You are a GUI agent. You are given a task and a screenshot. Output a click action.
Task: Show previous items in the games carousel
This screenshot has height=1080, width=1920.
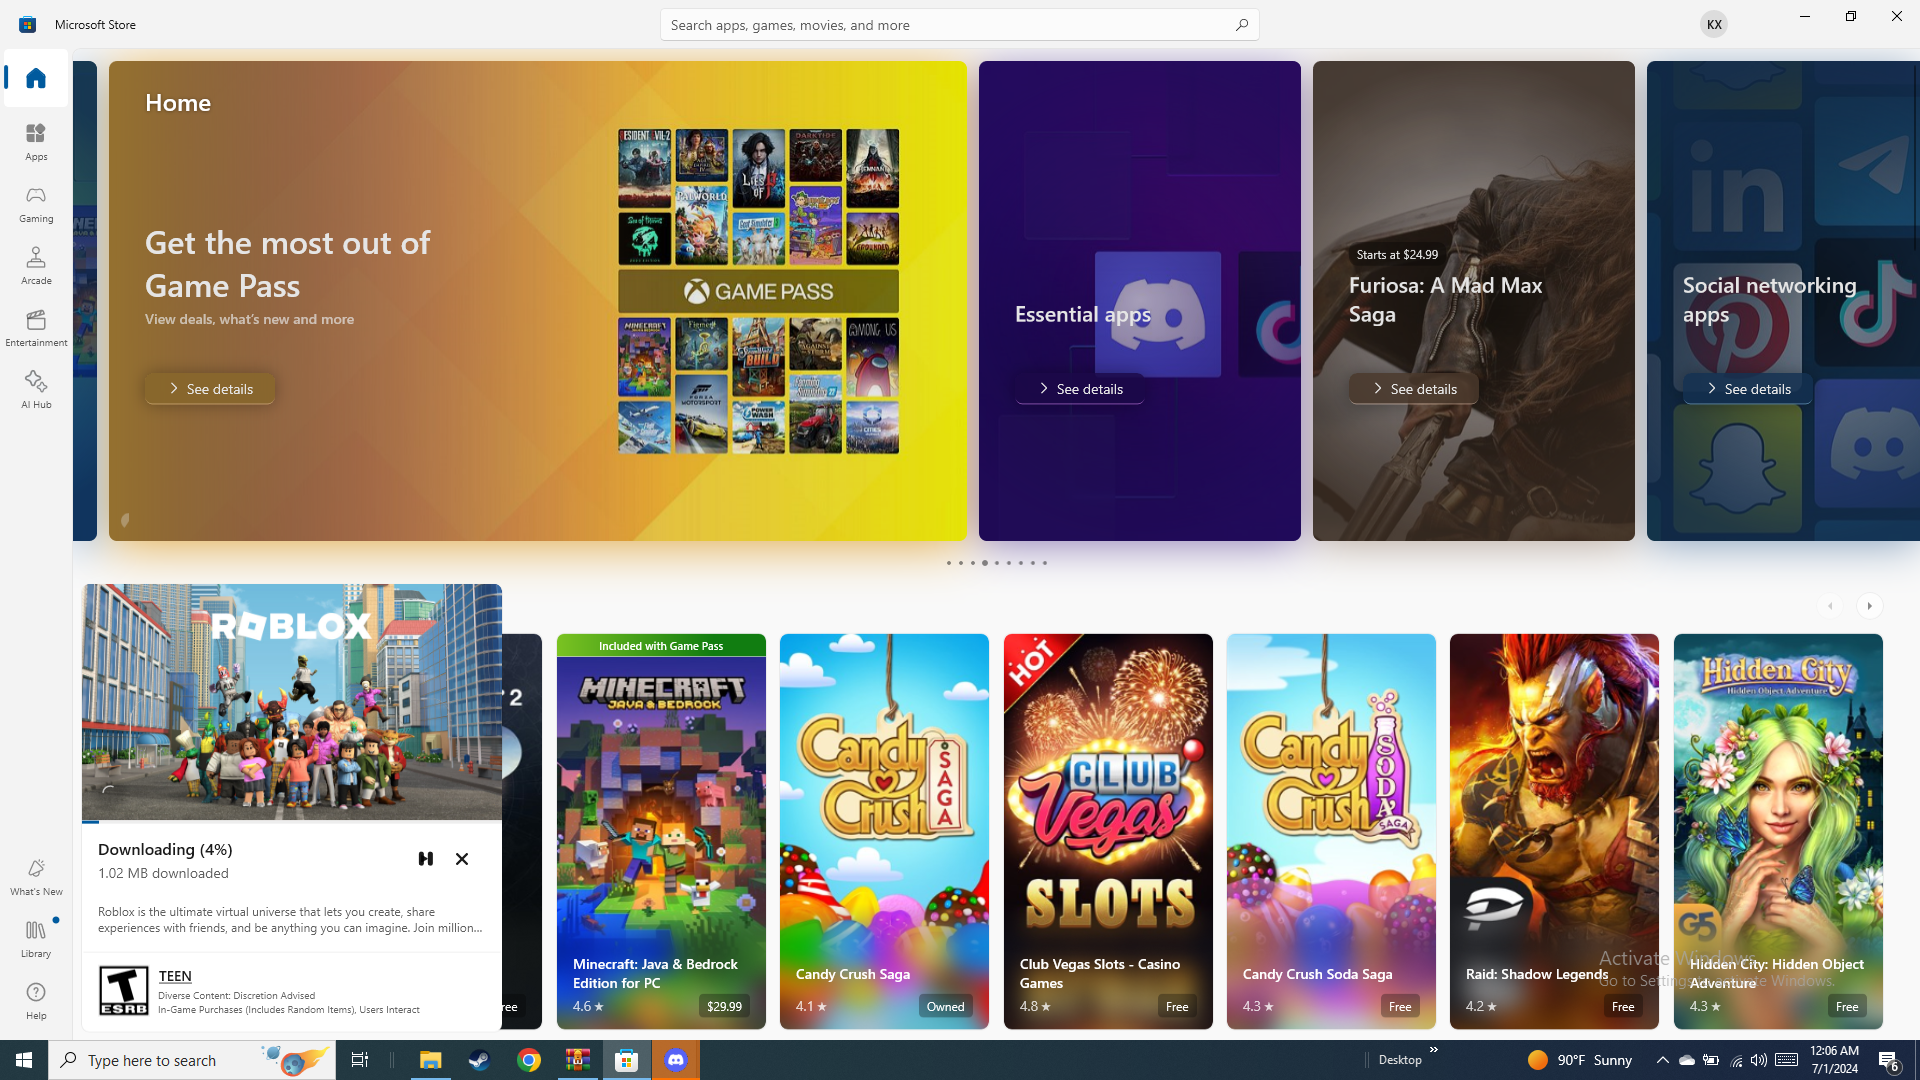coord(1831,606)
